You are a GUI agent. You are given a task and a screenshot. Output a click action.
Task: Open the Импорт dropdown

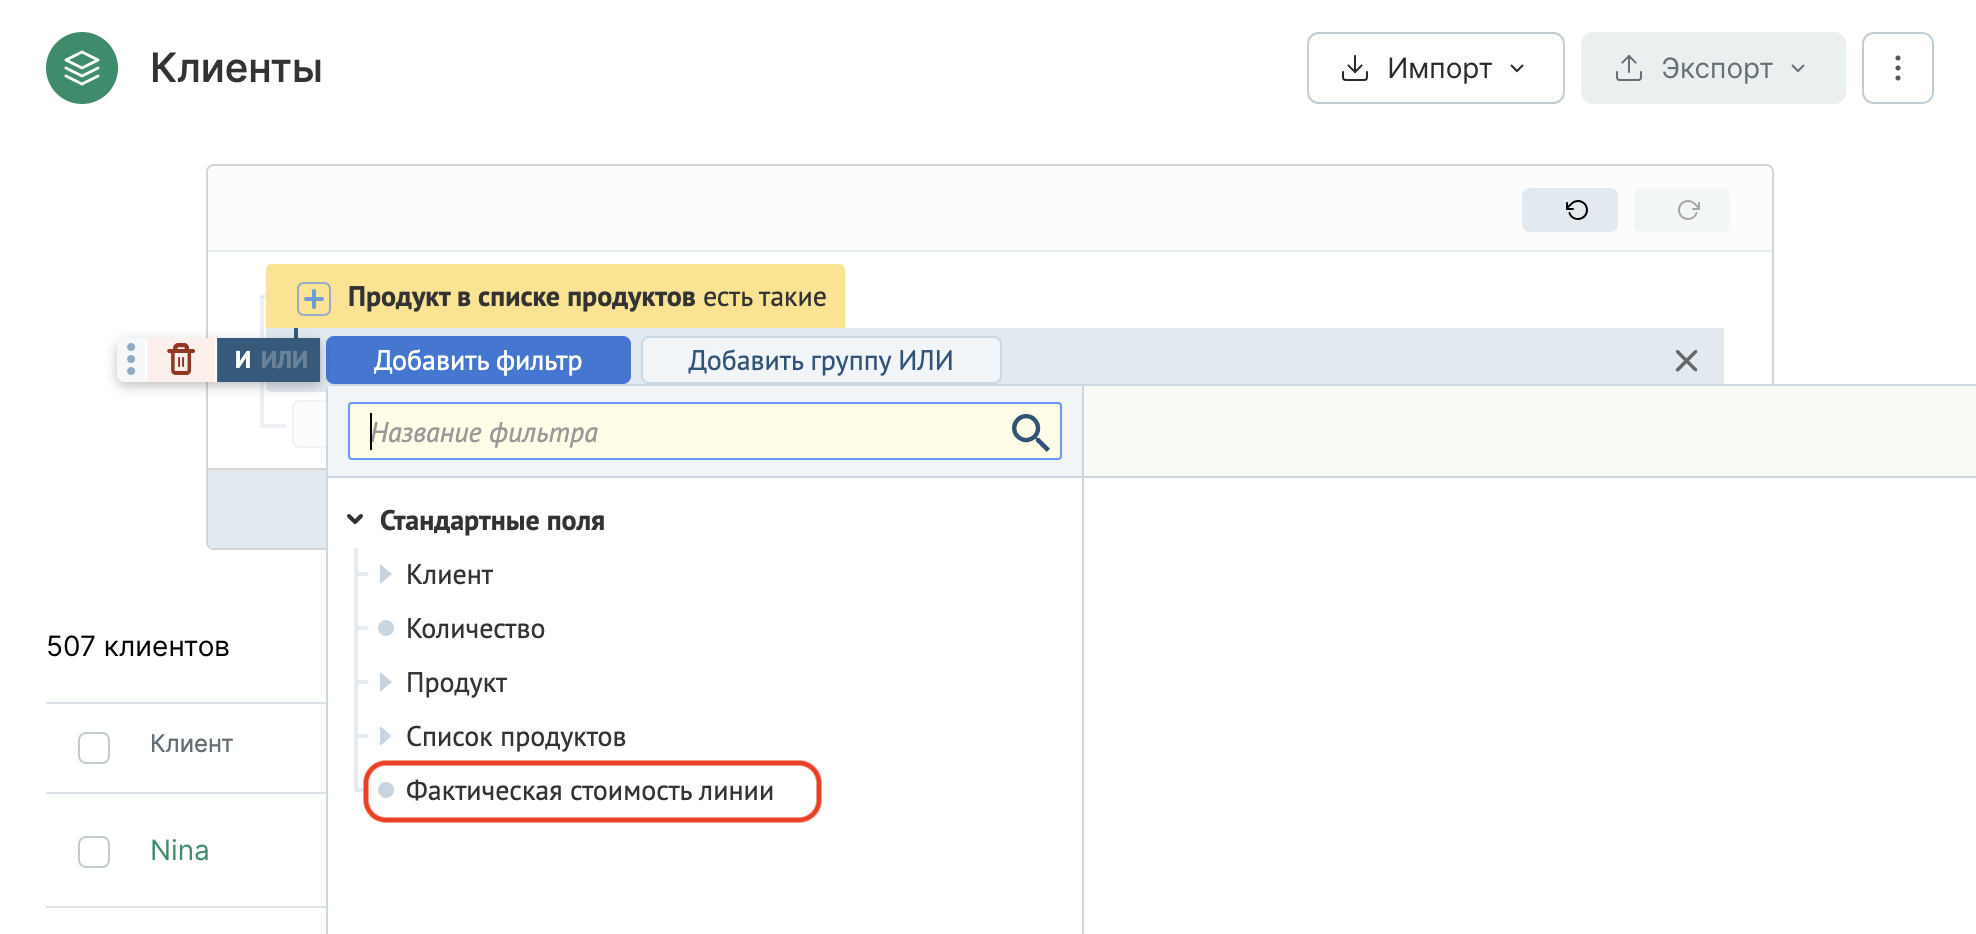(x=1435, y=68)
